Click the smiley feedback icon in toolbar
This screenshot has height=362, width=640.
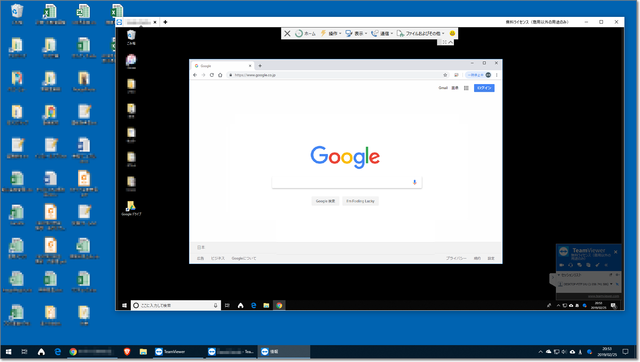pyautogui.click(x=452, y=33)
